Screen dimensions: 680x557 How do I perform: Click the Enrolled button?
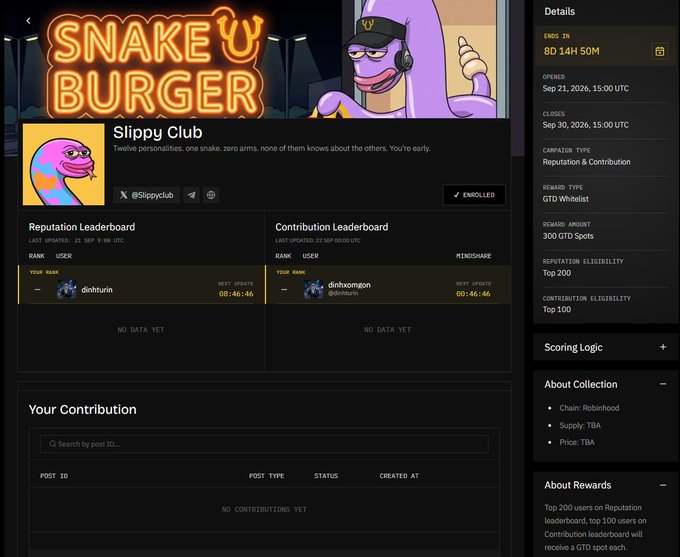pyautogui.click(x=474, y=195)
